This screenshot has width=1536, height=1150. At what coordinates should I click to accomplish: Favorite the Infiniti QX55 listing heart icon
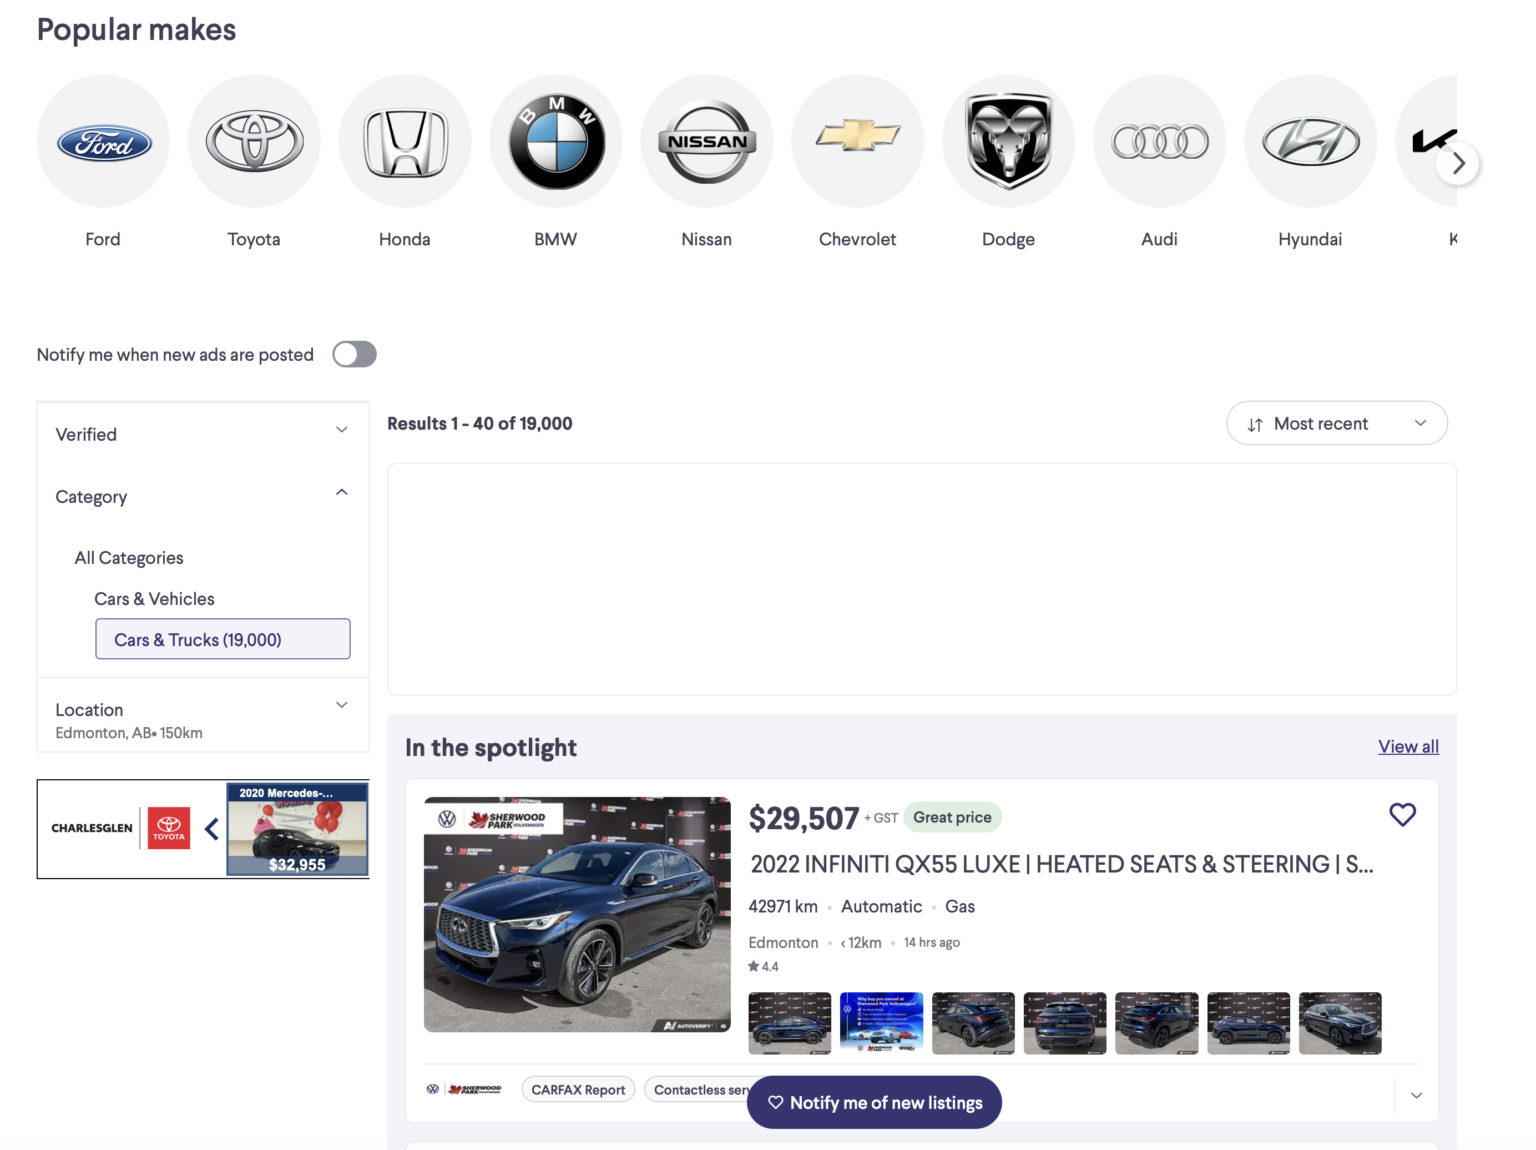pos(1402,815)
